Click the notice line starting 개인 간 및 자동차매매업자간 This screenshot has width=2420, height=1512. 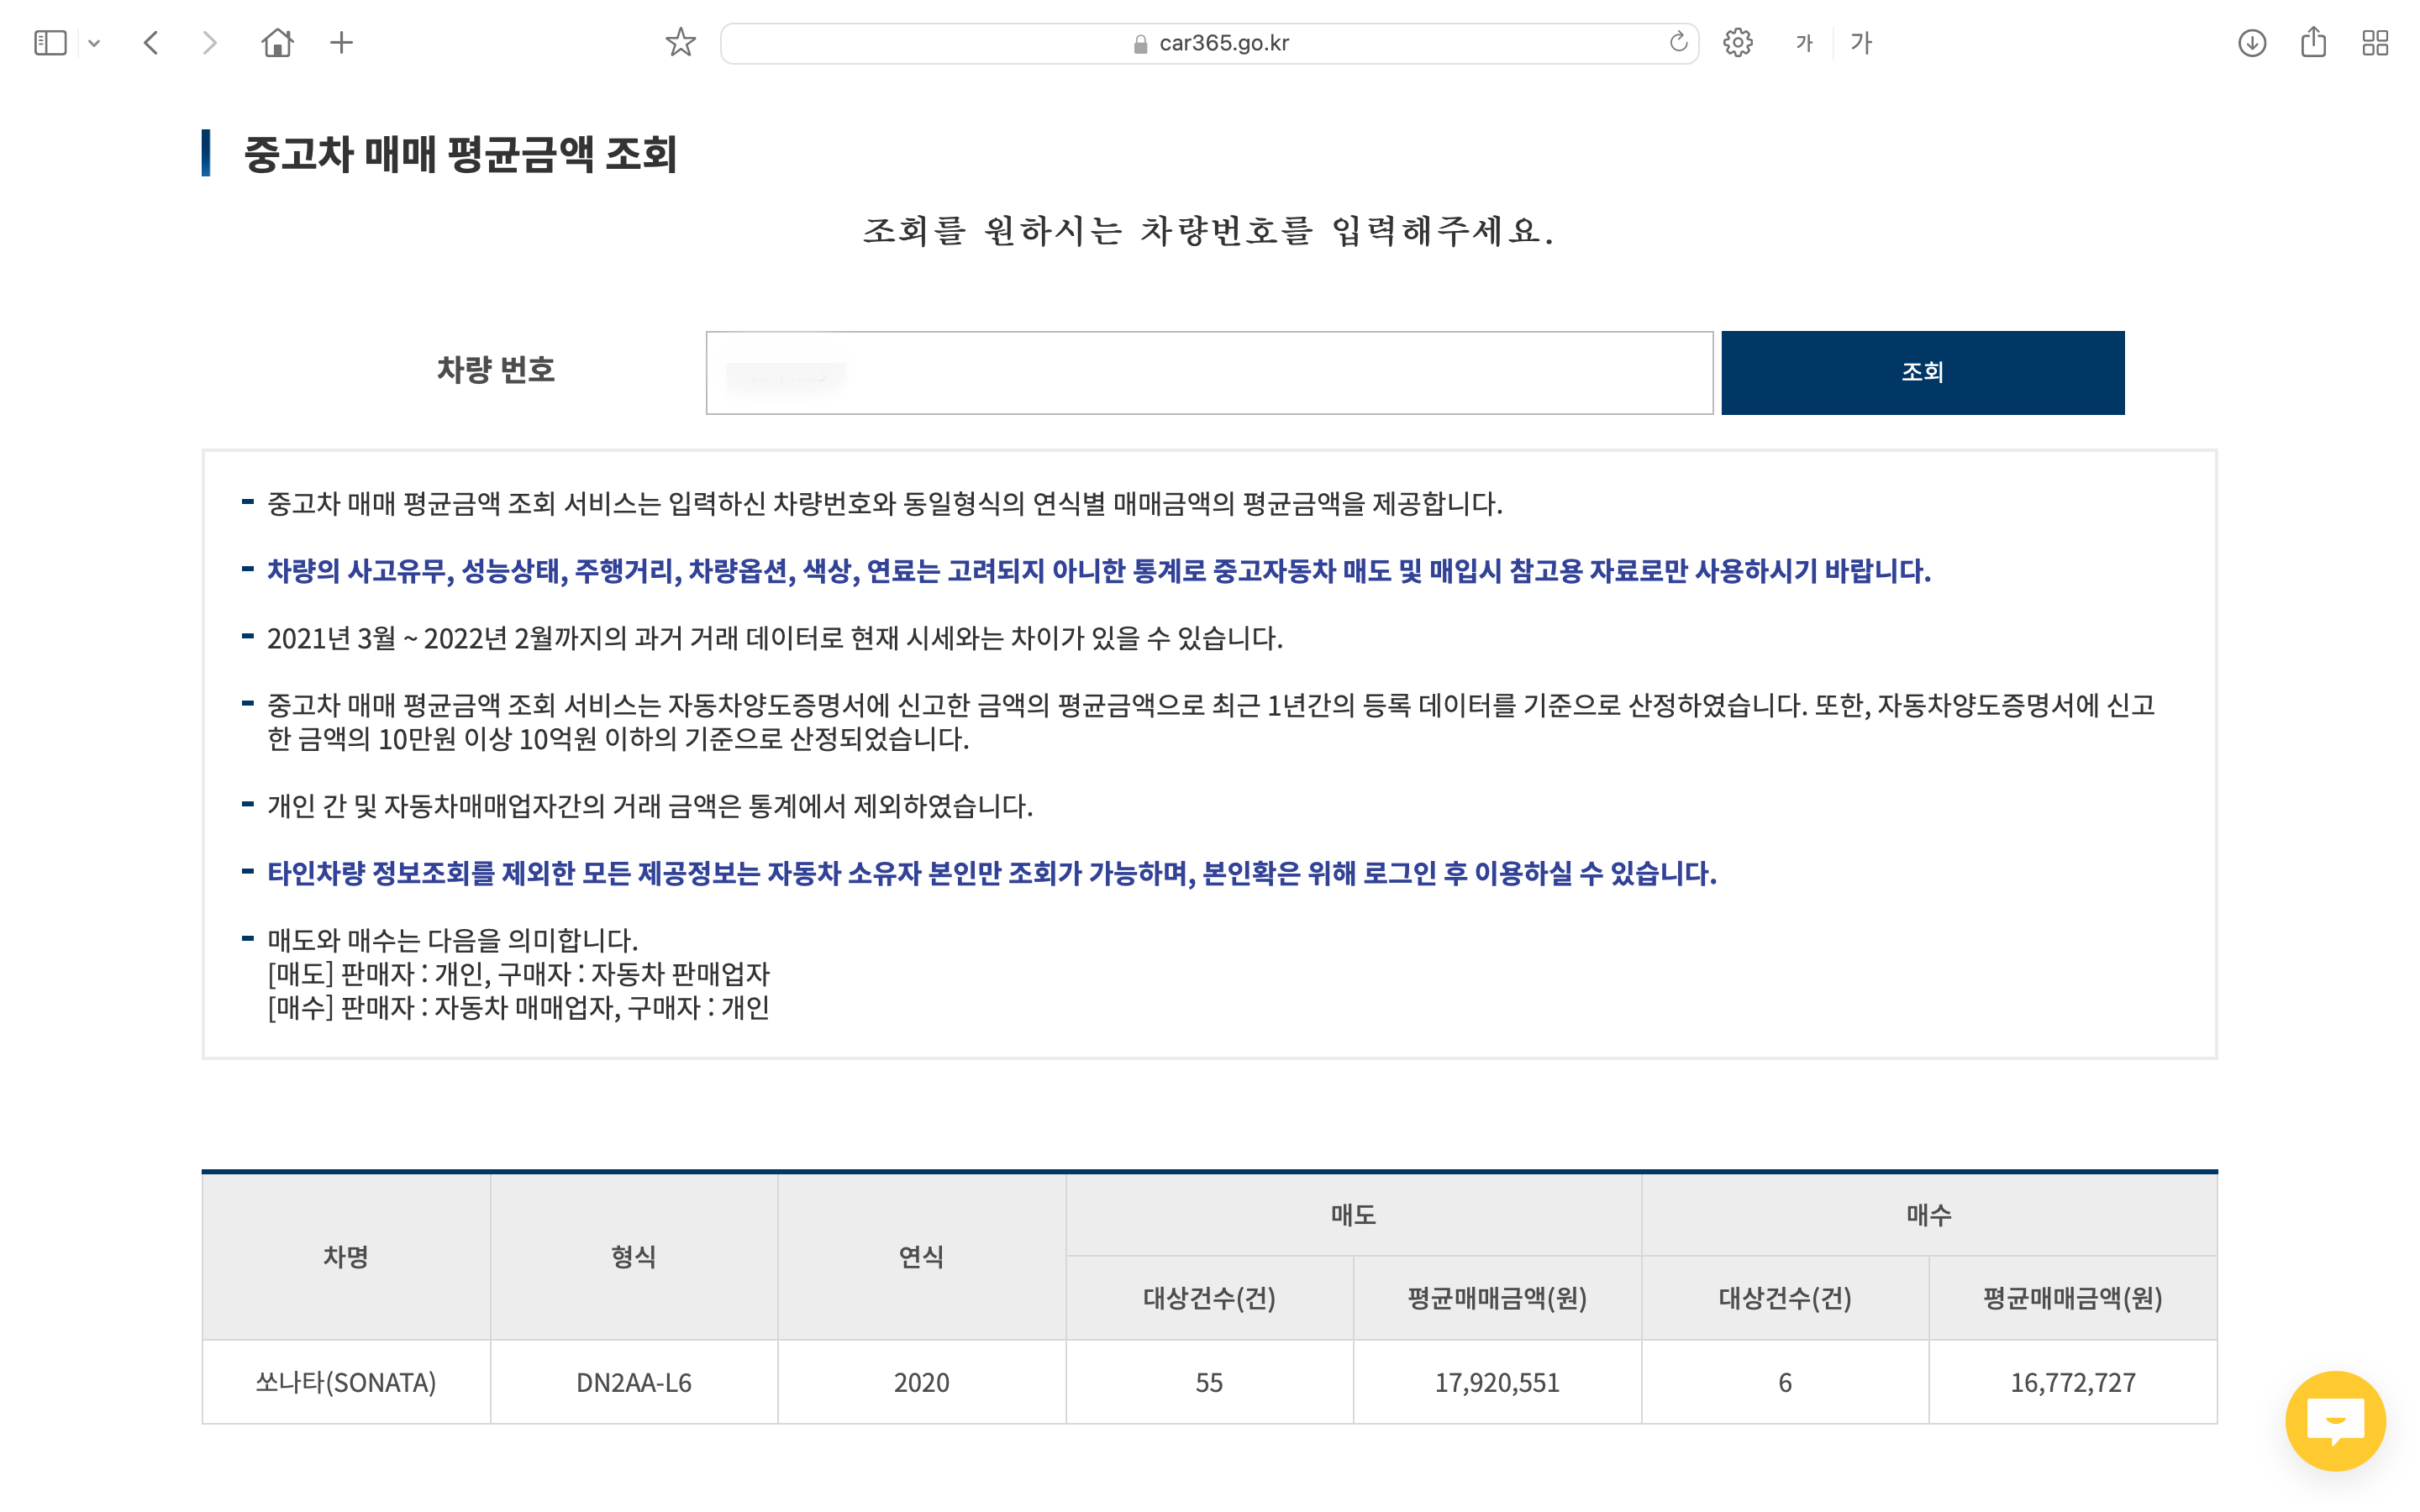tap(650, 806)
